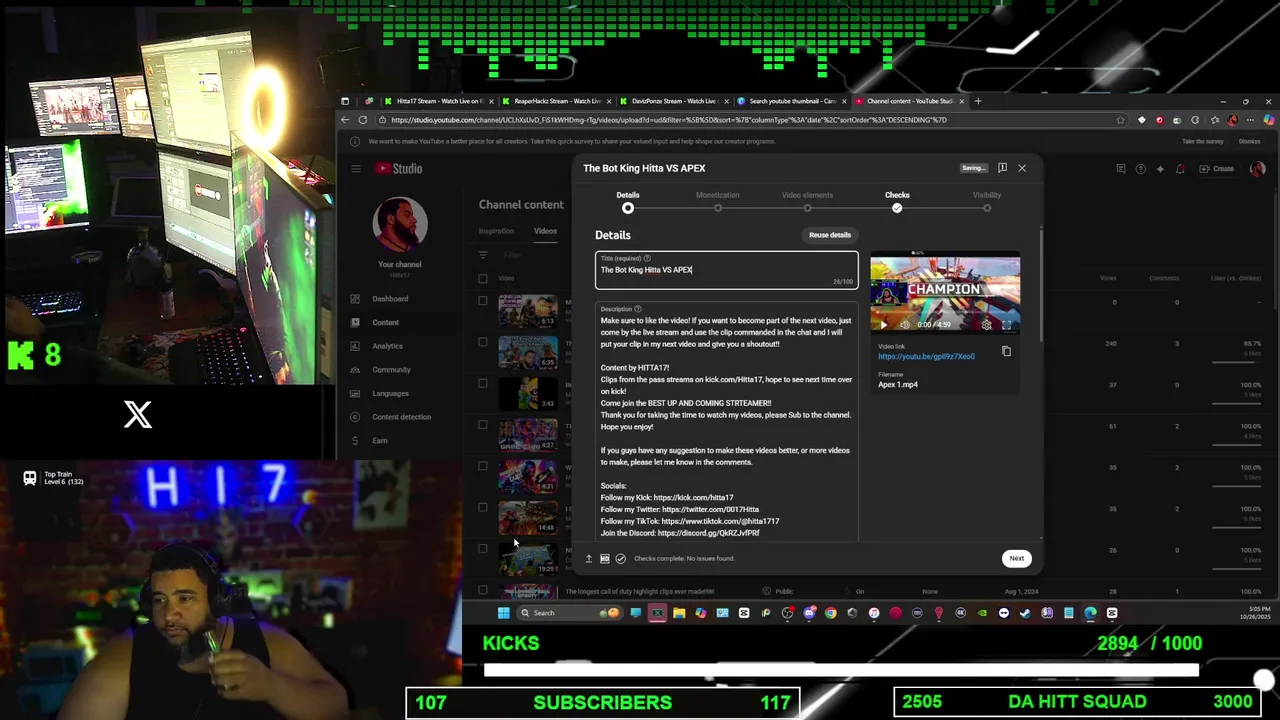Open Content detection in the sidebar
The width and height of the screenshot is (1280, 720).
tap(401, 417)
